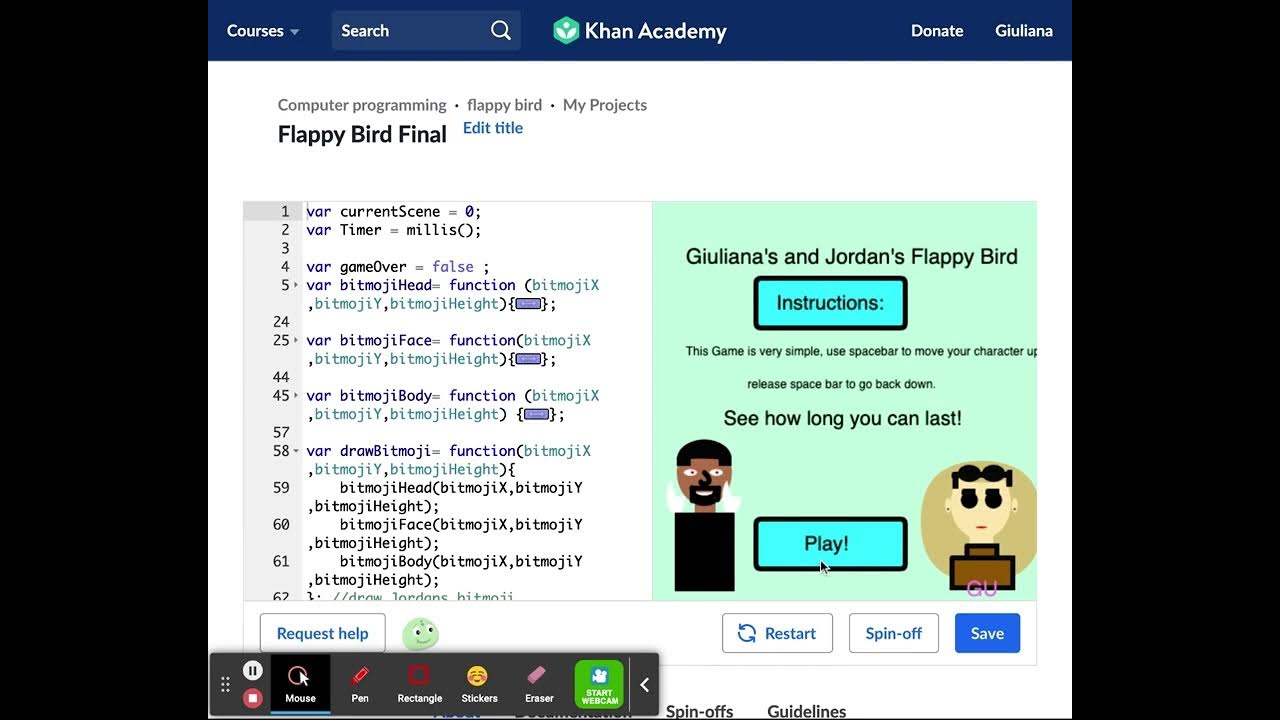Open My Projects breadcrumb link

click(605, 105)
